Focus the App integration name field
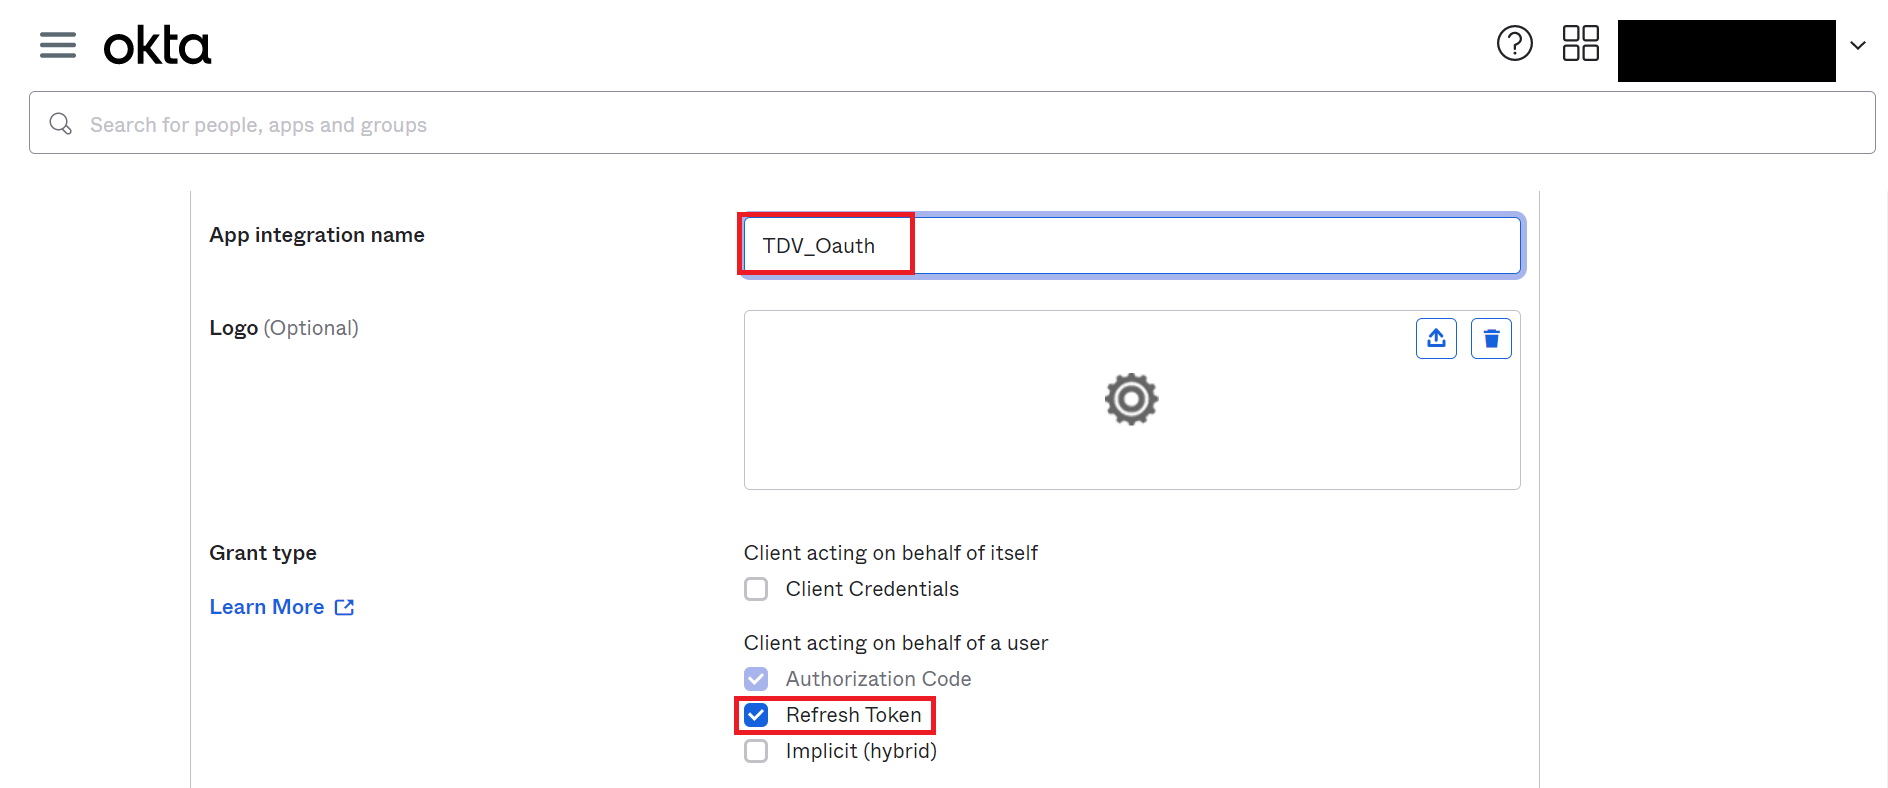The image size is (1888, 788). pyautogui.click(x=1132, y=246)
